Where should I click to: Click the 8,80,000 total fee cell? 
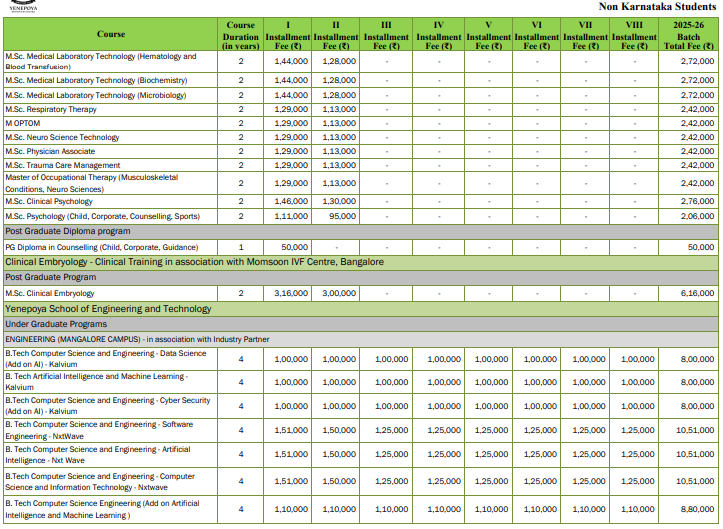(x=688, y=509)
